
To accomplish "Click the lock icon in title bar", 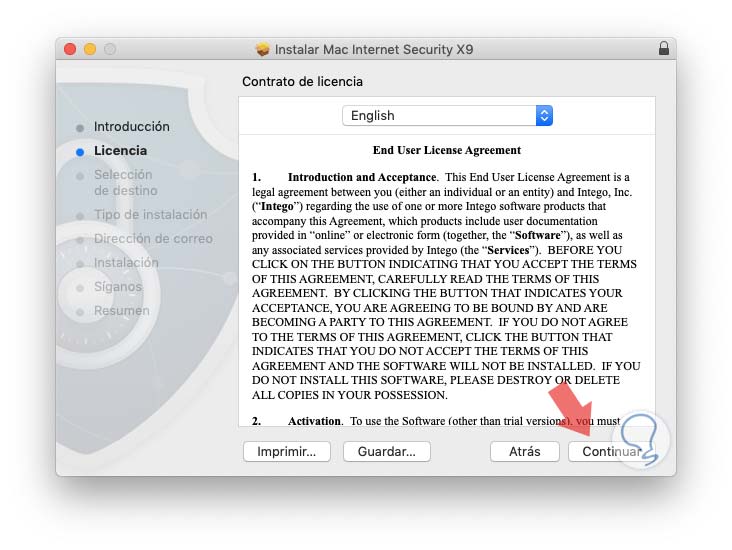I will [664, 48].
